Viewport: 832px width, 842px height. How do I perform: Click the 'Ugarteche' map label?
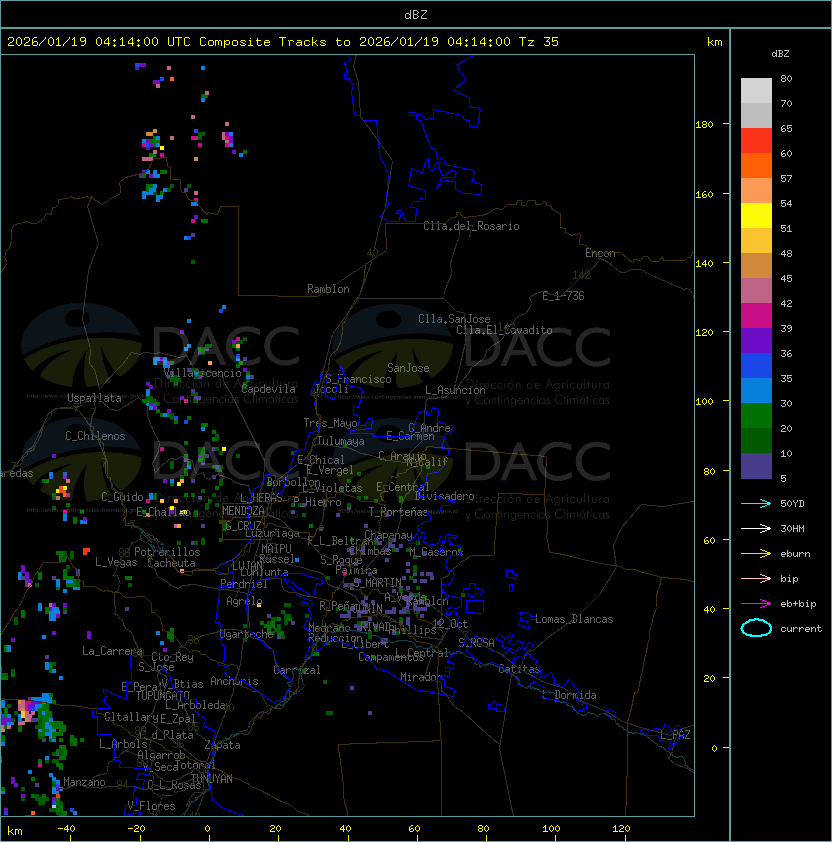(247, 634)
